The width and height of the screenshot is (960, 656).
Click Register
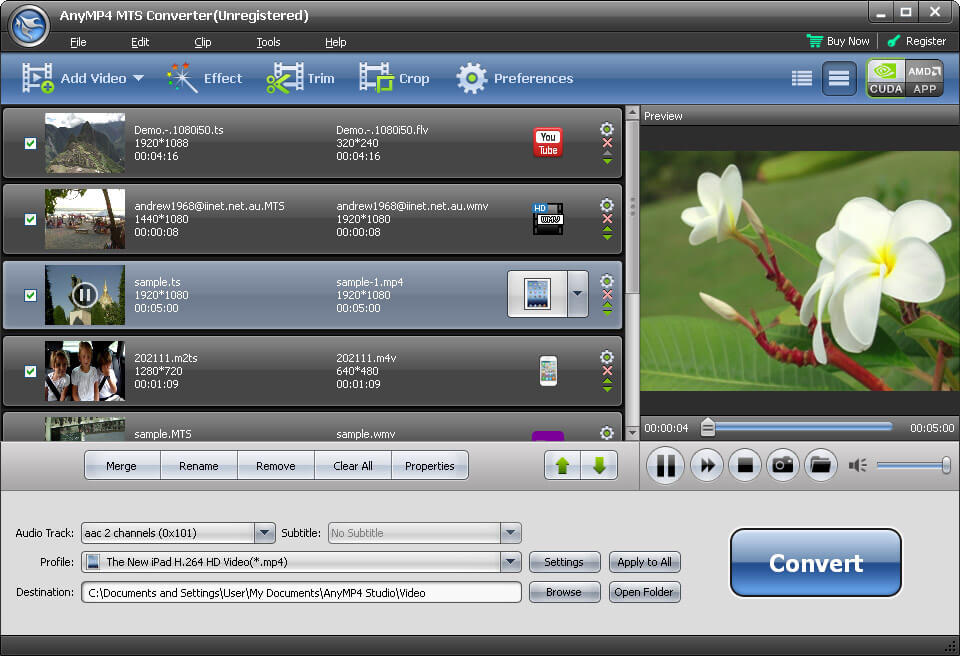917,41
